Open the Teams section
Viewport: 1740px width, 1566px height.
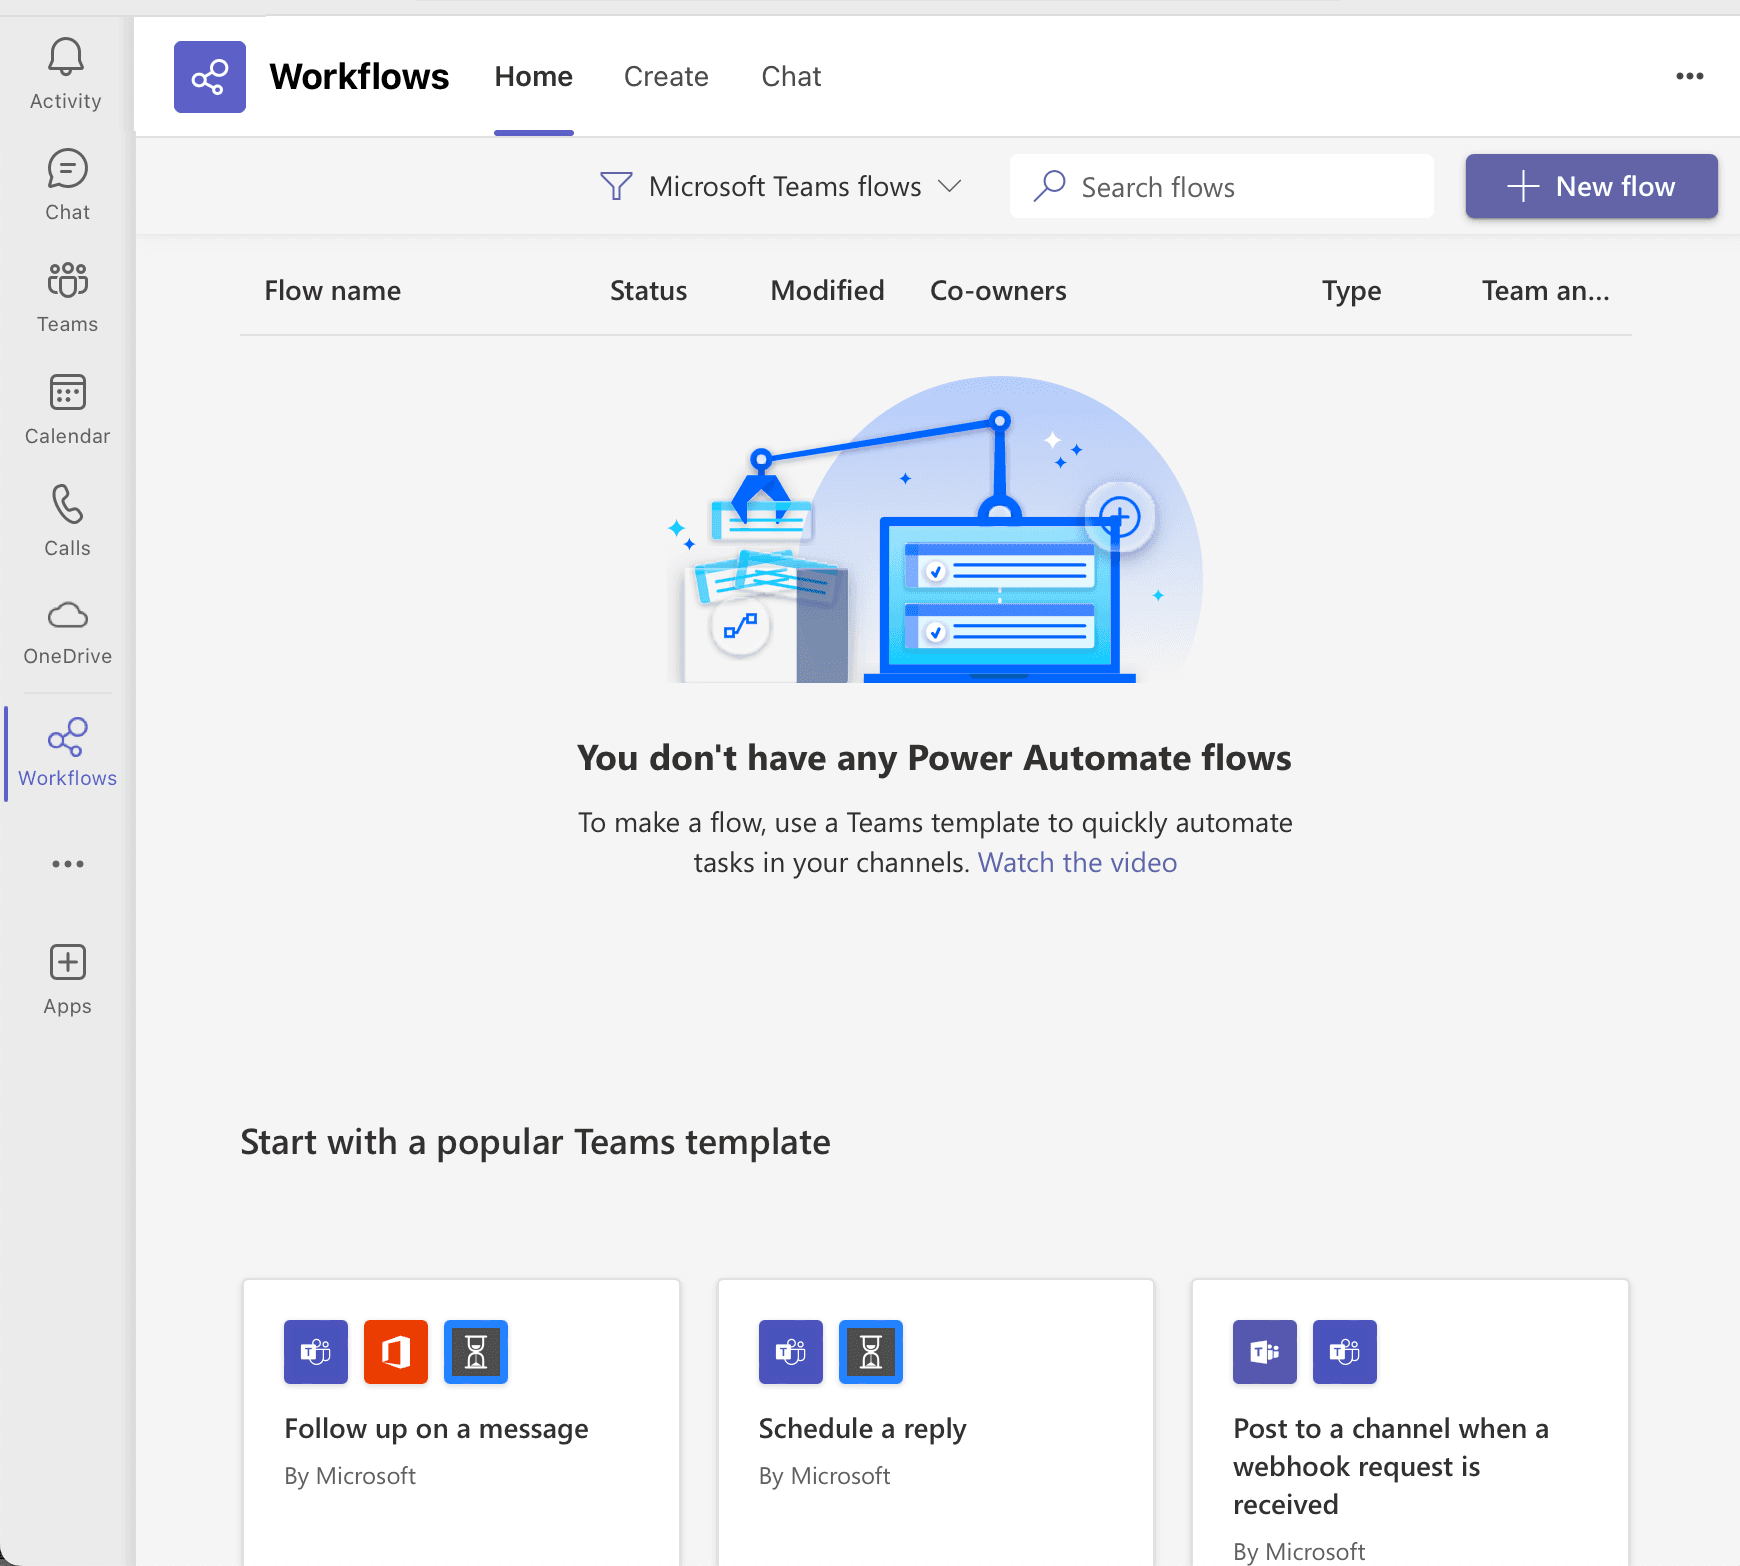66,295
